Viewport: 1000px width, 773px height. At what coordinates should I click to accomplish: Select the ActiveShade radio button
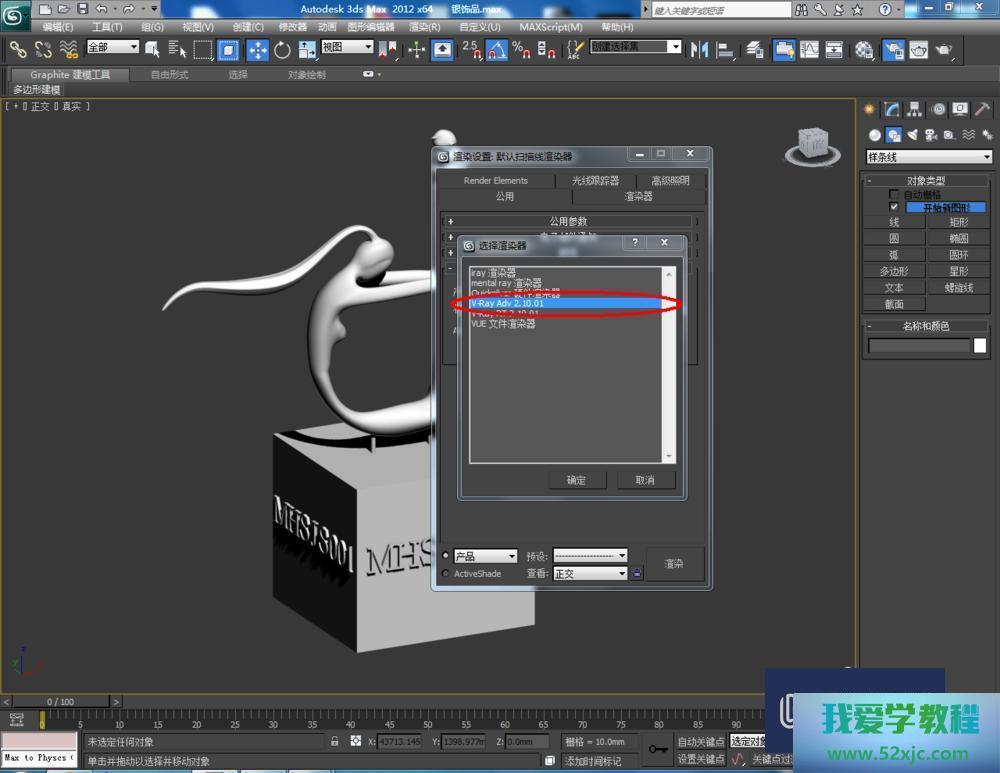tap(446, 574)
